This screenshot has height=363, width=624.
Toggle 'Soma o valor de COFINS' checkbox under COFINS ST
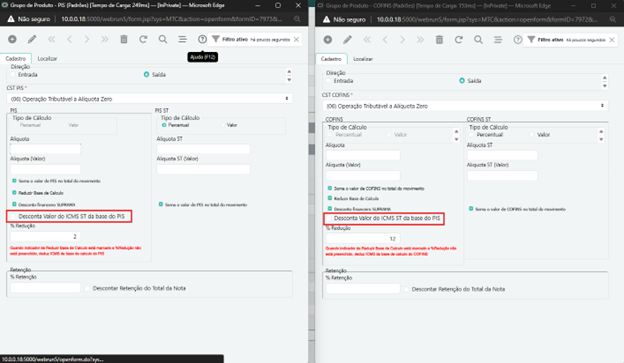(x=471, y=209)
